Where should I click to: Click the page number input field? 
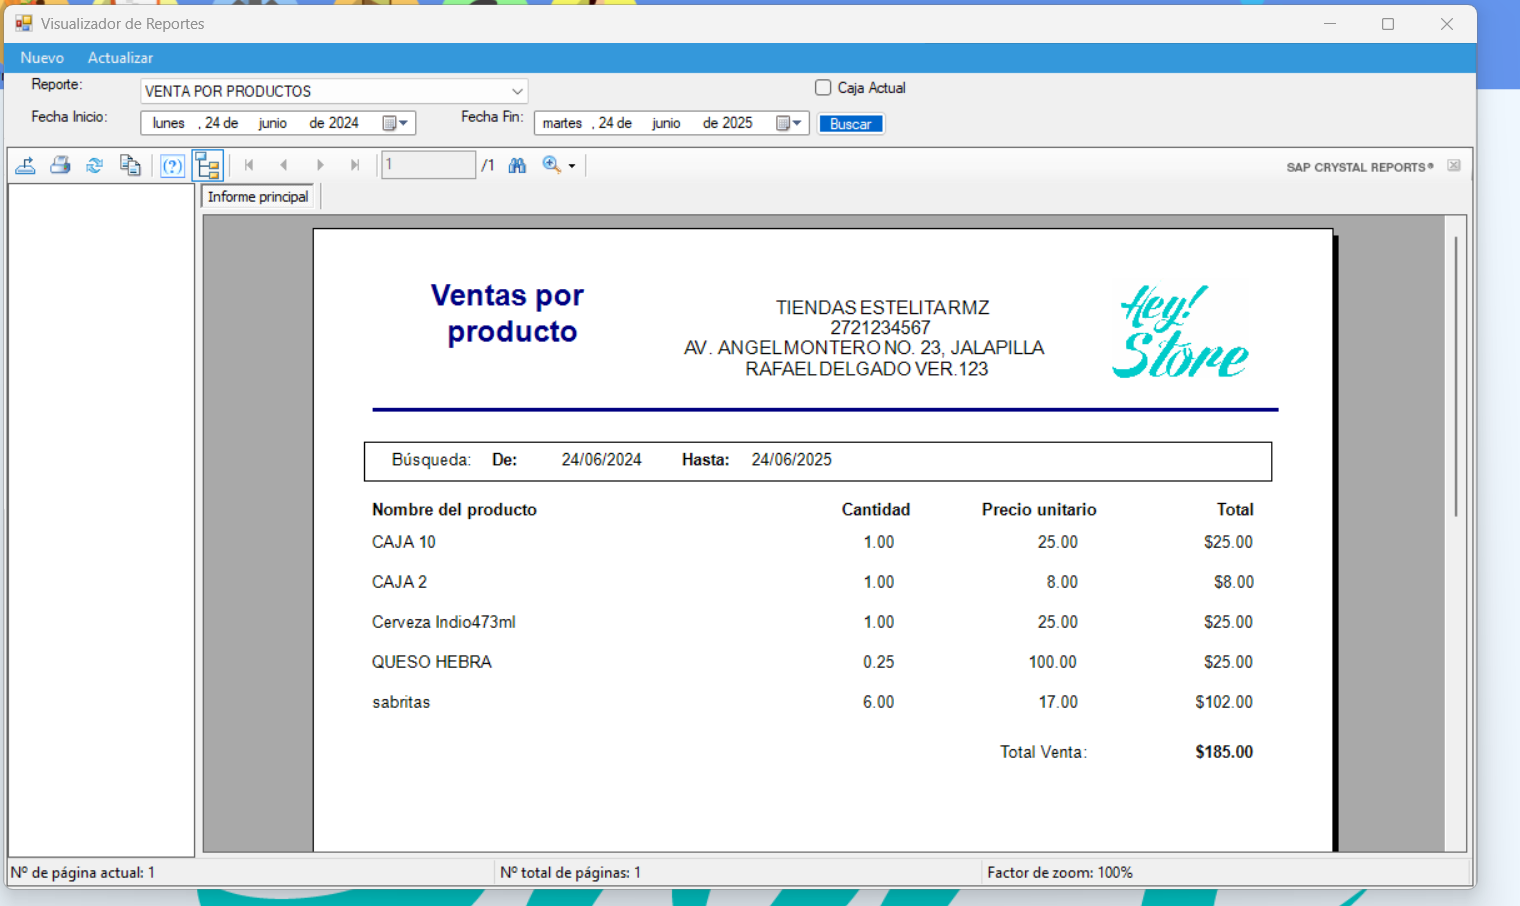(428, 165)
